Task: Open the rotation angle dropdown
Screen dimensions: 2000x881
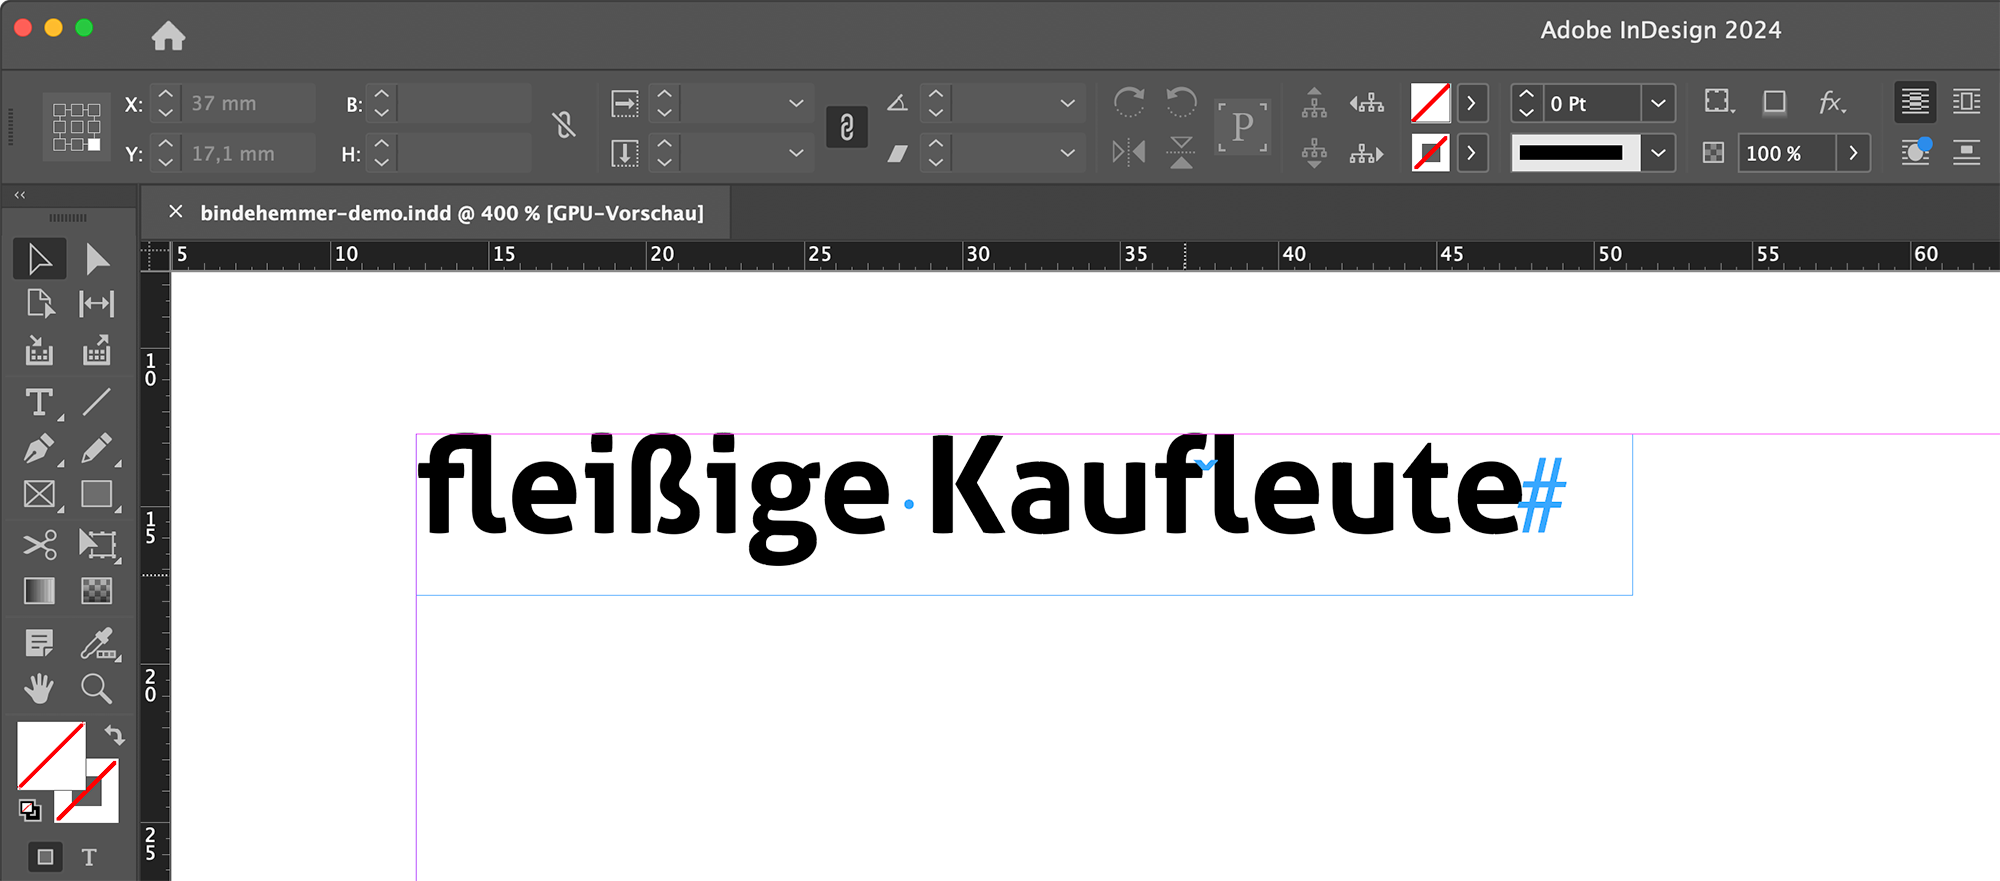Action: (1067, 103)
